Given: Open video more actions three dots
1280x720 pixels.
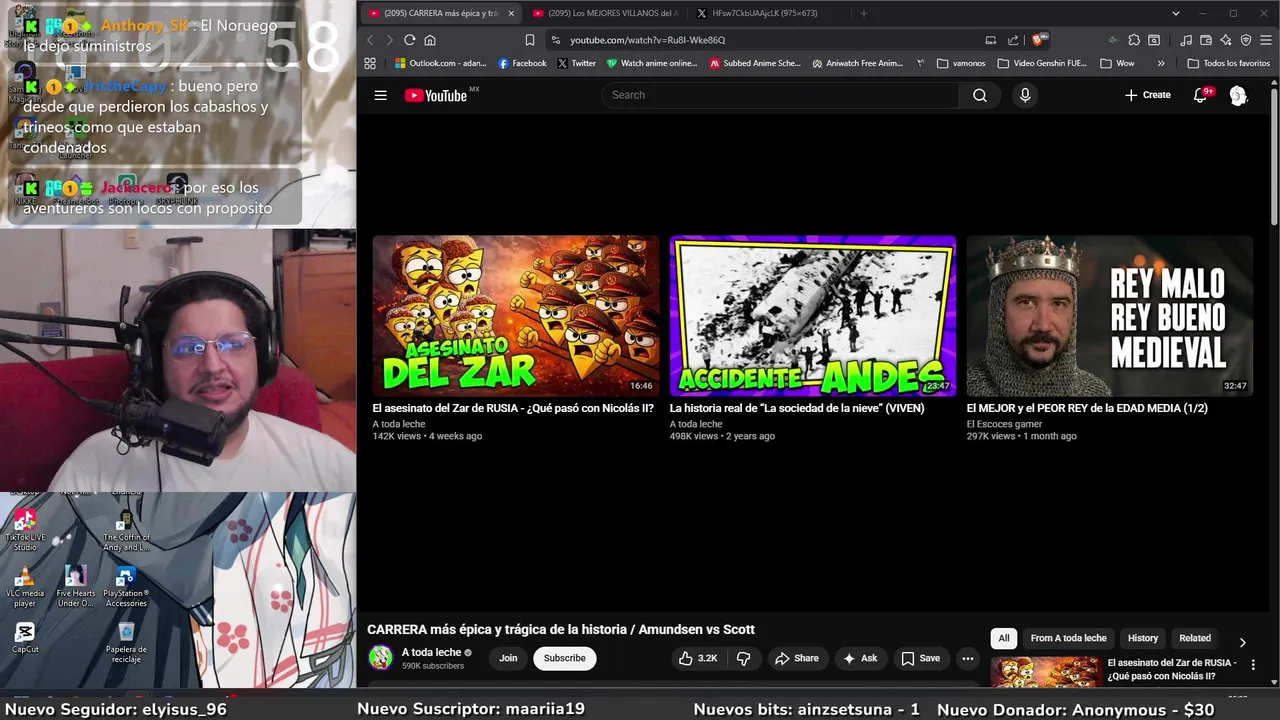Looking at the screenshot, I should pyautogui.click(x=967, y=658).
